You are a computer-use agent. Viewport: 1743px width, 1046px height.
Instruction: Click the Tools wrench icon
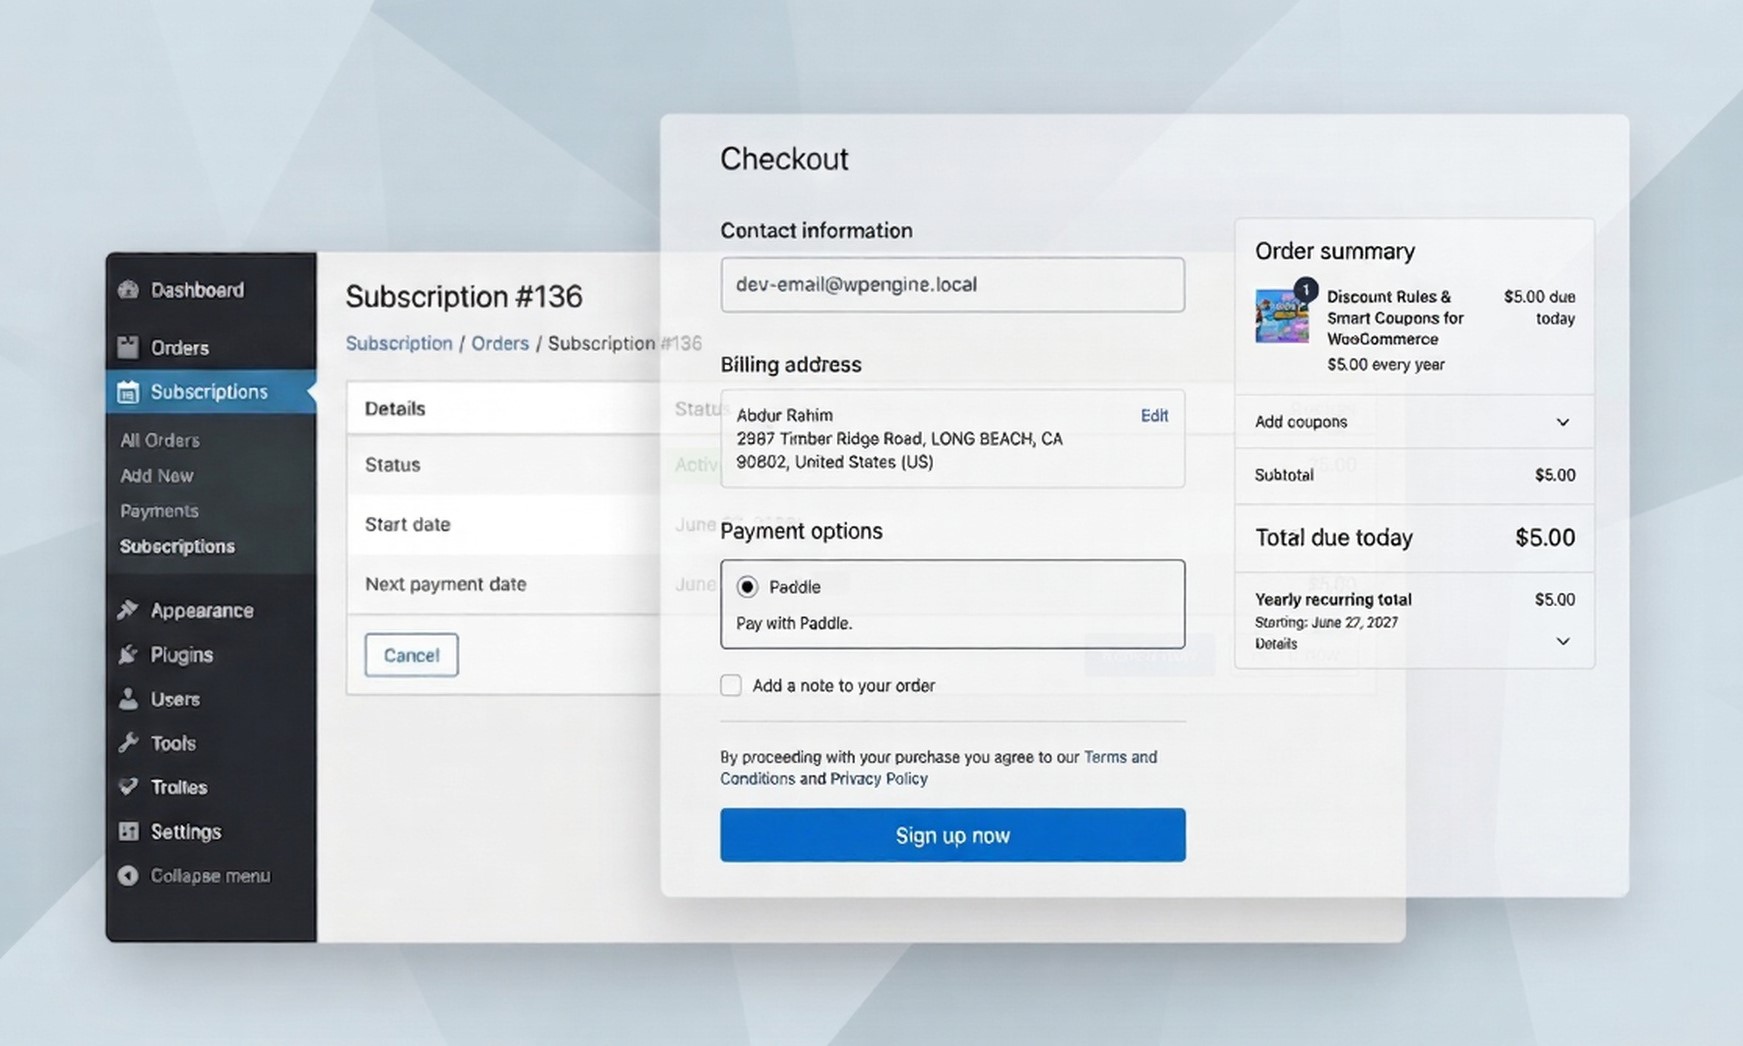tap(128, 743)
